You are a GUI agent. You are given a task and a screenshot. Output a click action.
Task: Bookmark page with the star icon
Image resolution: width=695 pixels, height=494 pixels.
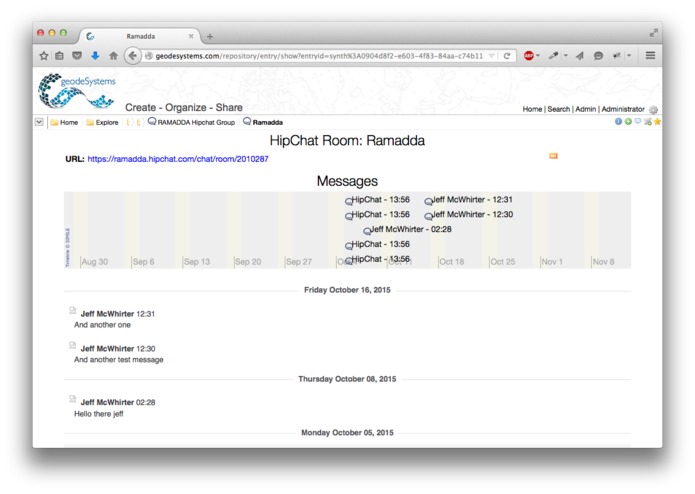[43, 56]
